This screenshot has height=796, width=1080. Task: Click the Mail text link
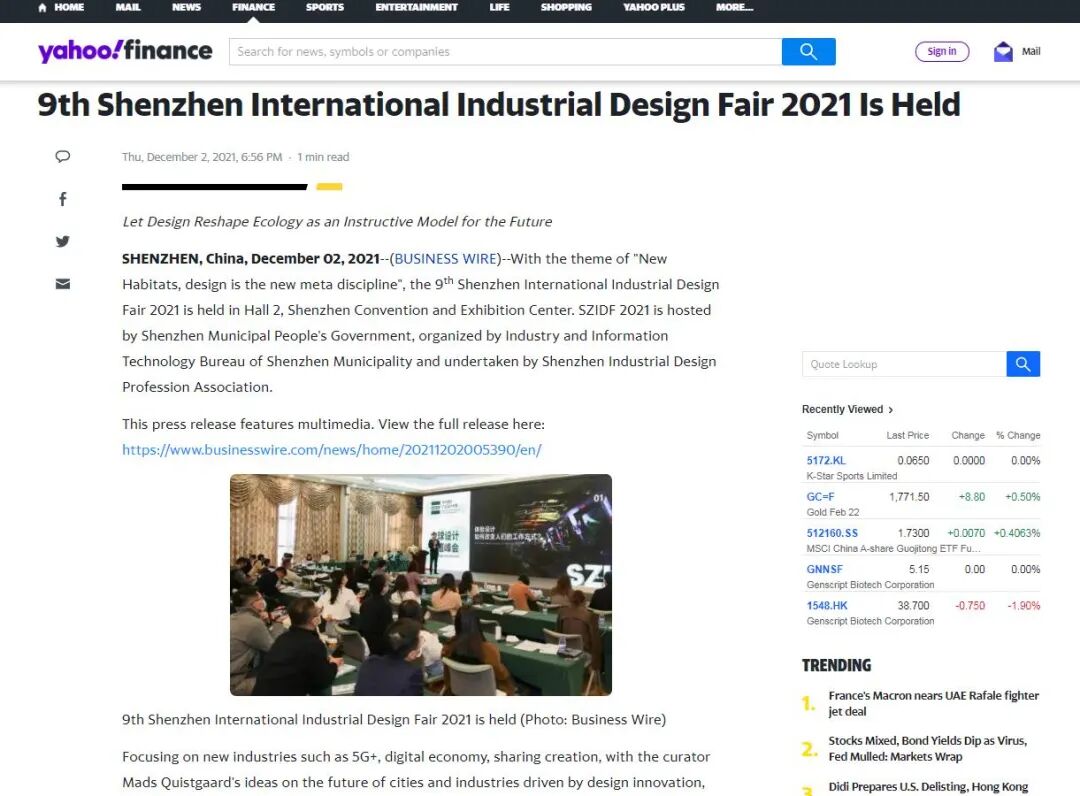click(1030, 52)
